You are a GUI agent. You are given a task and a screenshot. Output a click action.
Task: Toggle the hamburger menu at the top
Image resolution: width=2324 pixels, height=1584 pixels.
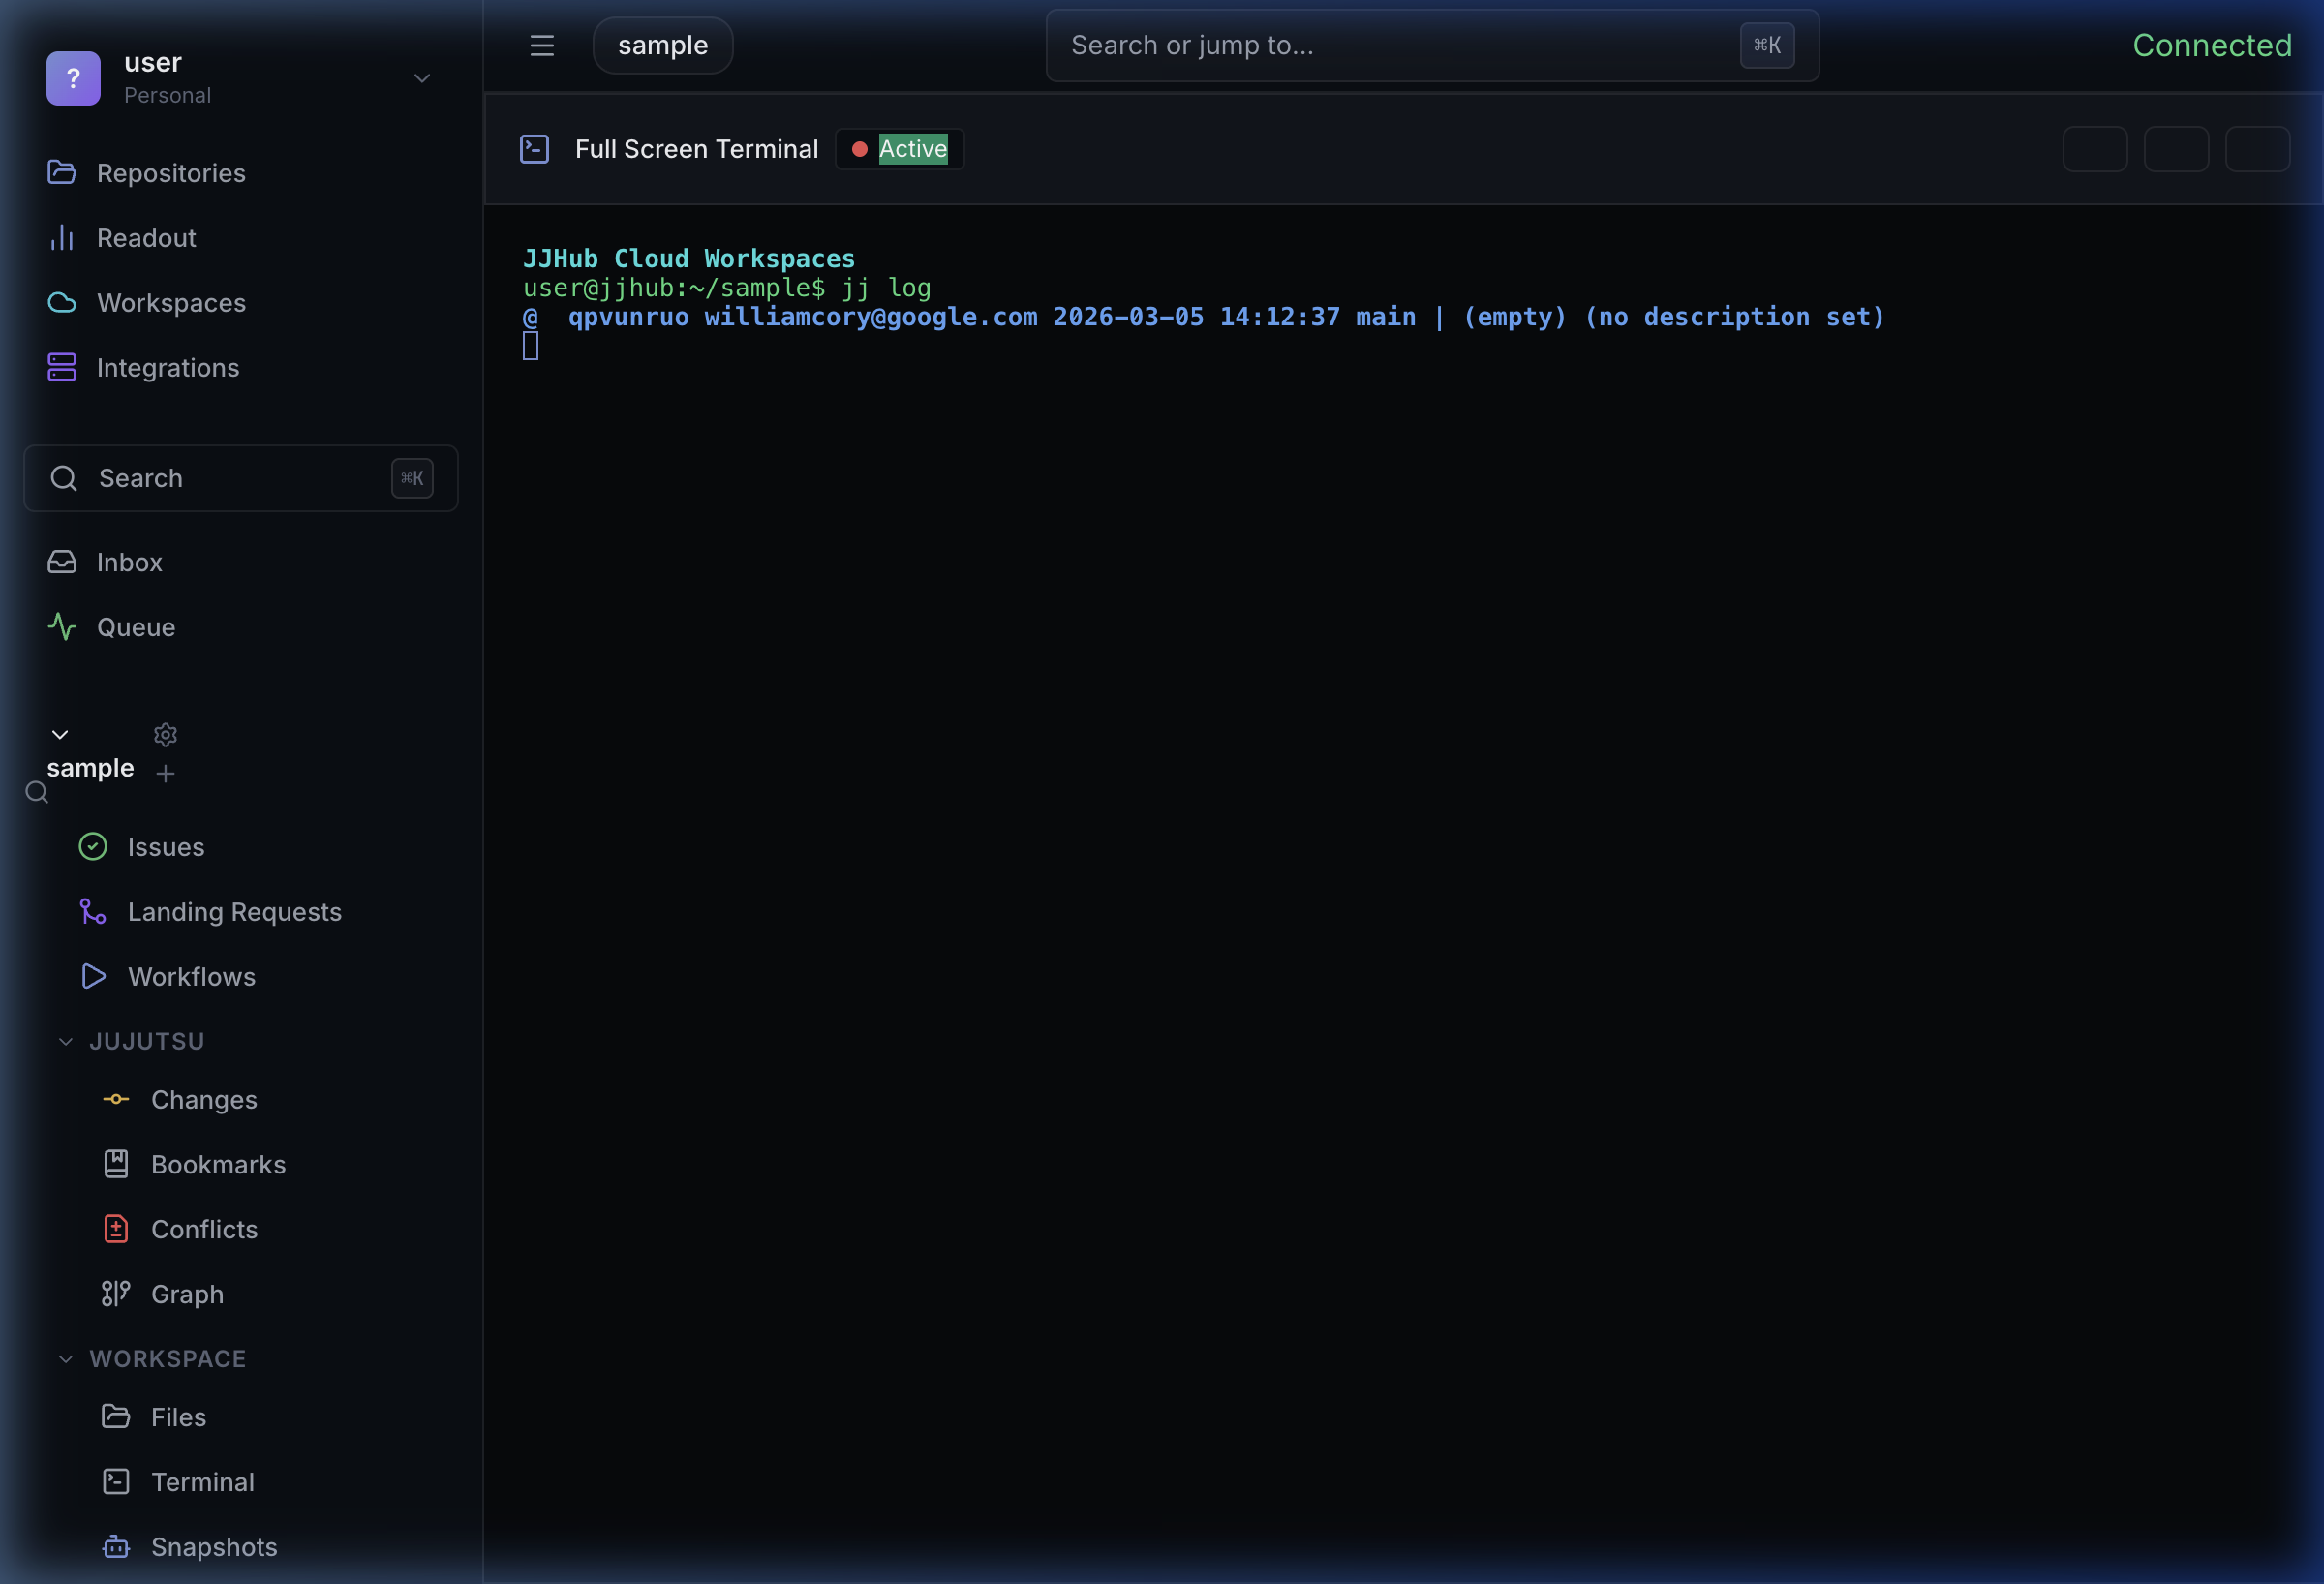541,45
